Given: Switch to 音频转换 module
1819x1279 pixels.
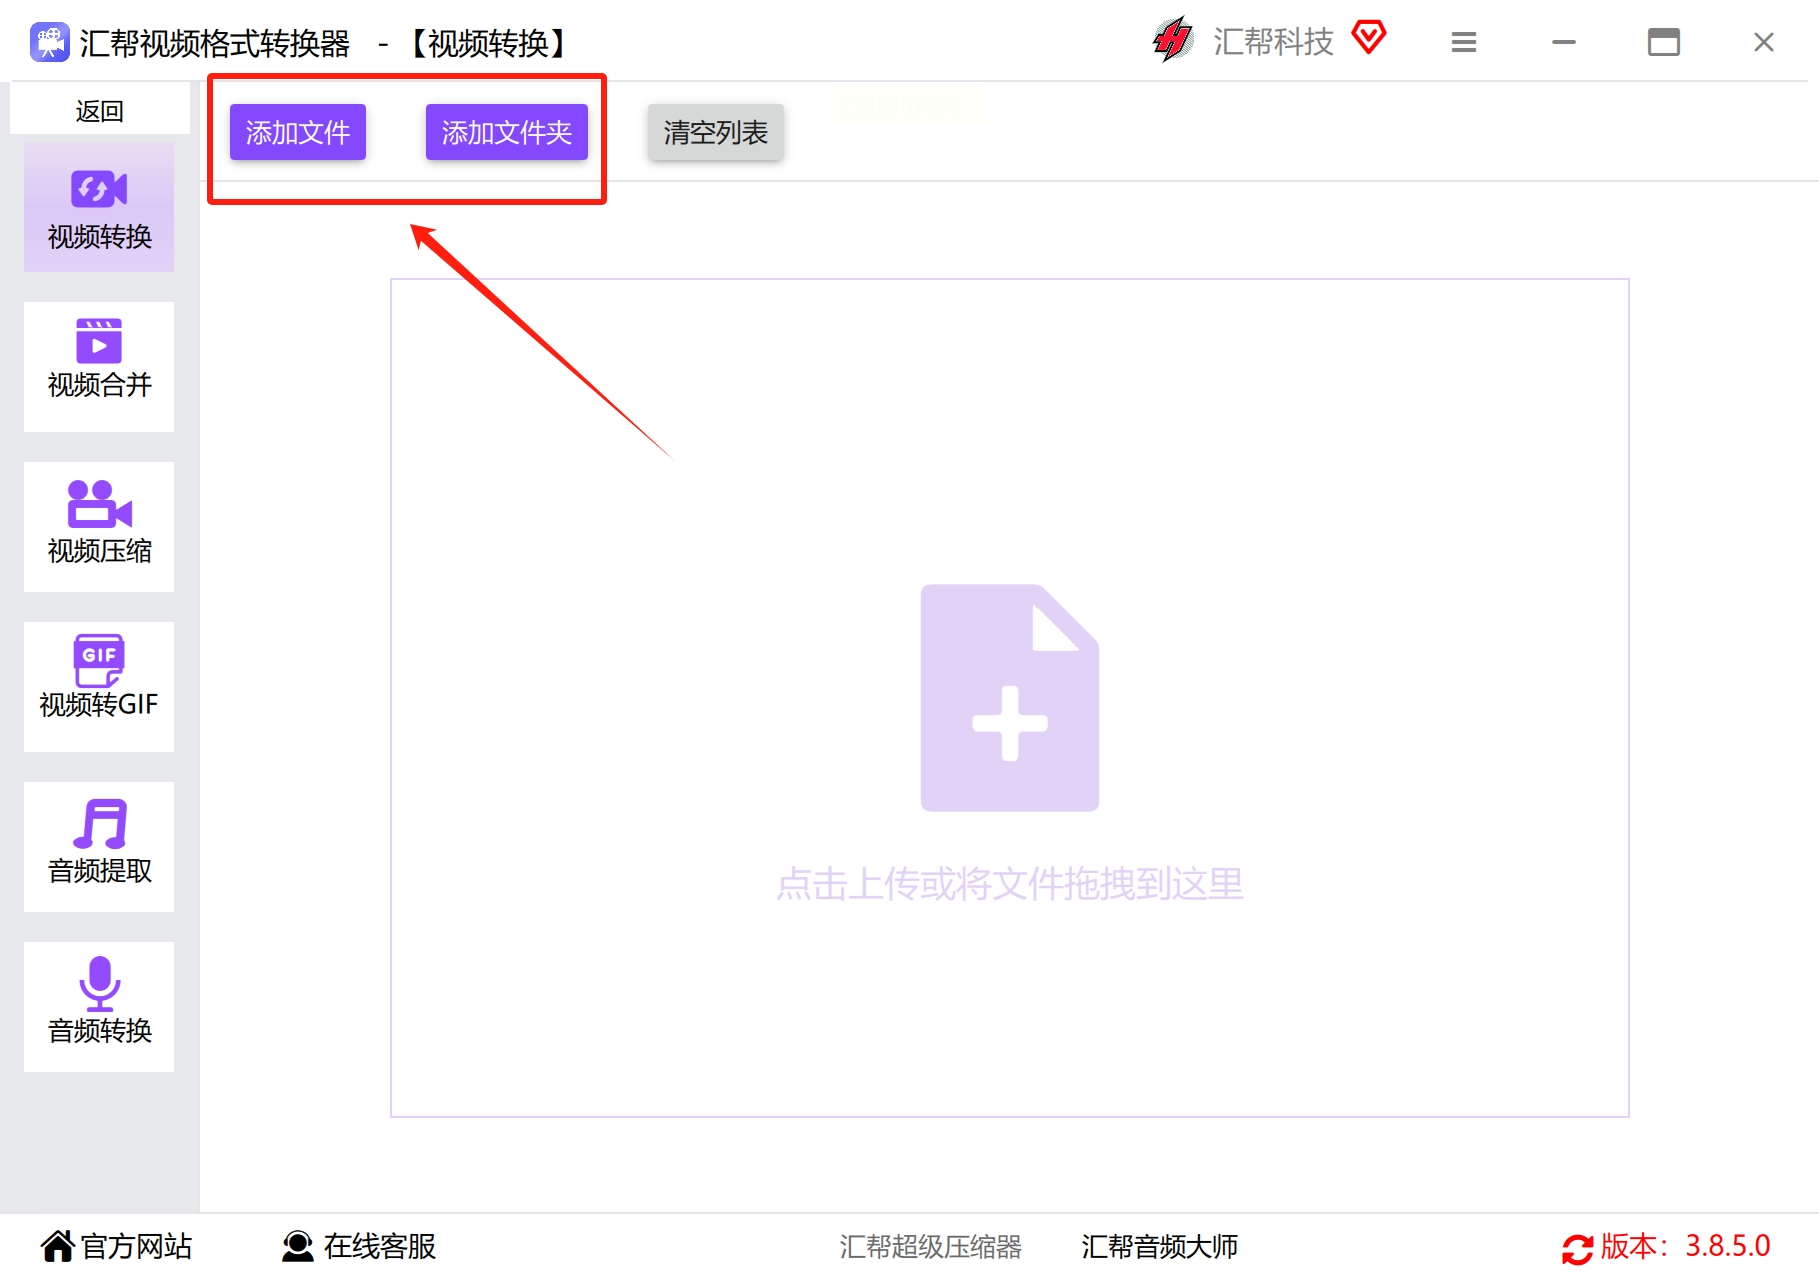Looking at the screenshot, I should [x=99, y=1007].
